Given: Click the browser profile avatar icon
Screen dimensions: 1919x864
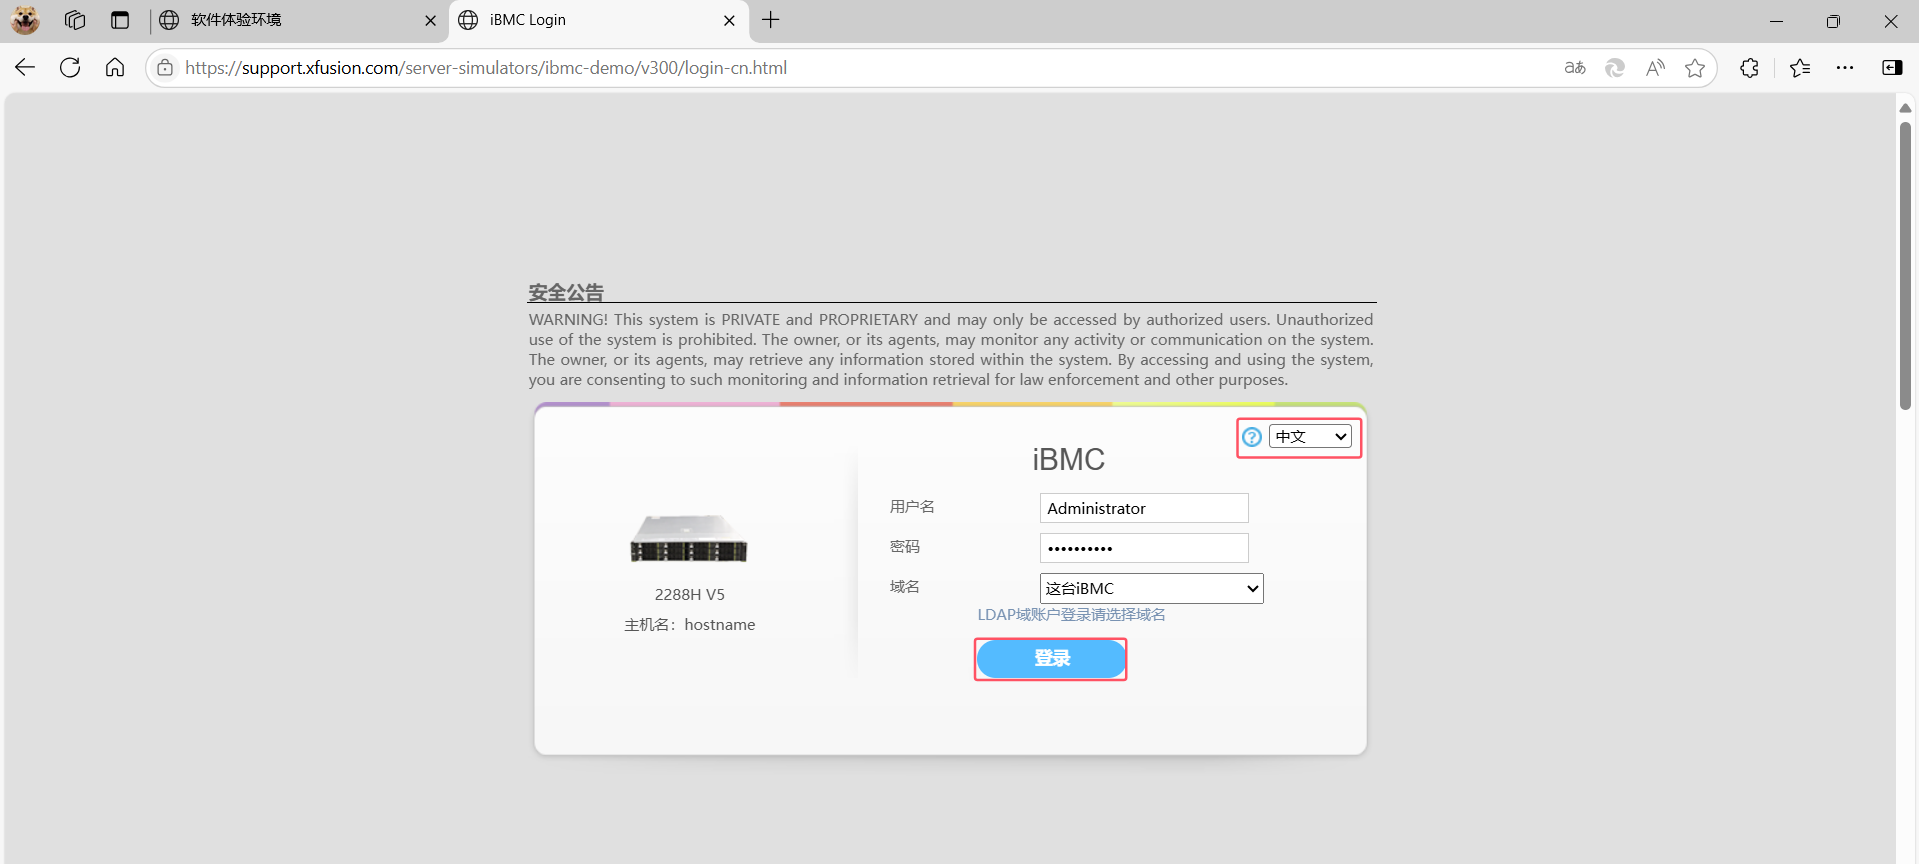Looking at the screenshot, I should coord(25,20).
